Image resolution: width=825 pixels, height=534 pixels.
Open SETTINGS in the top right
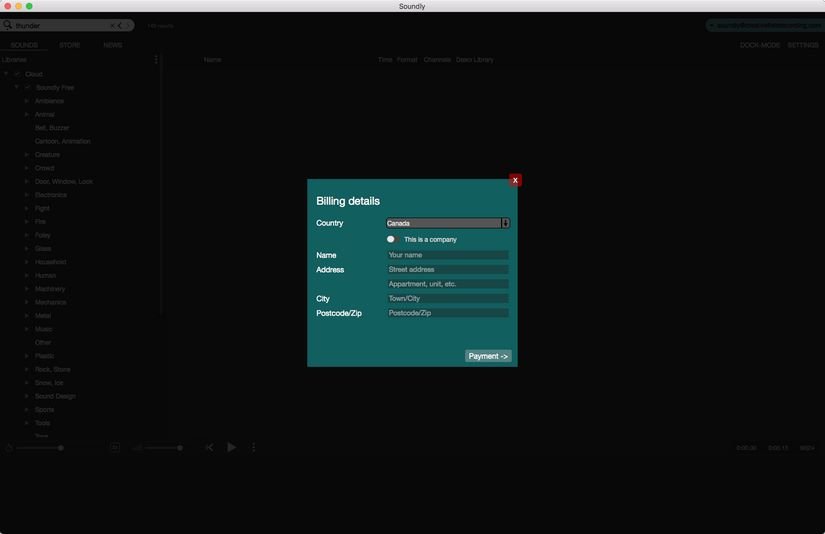802,45
